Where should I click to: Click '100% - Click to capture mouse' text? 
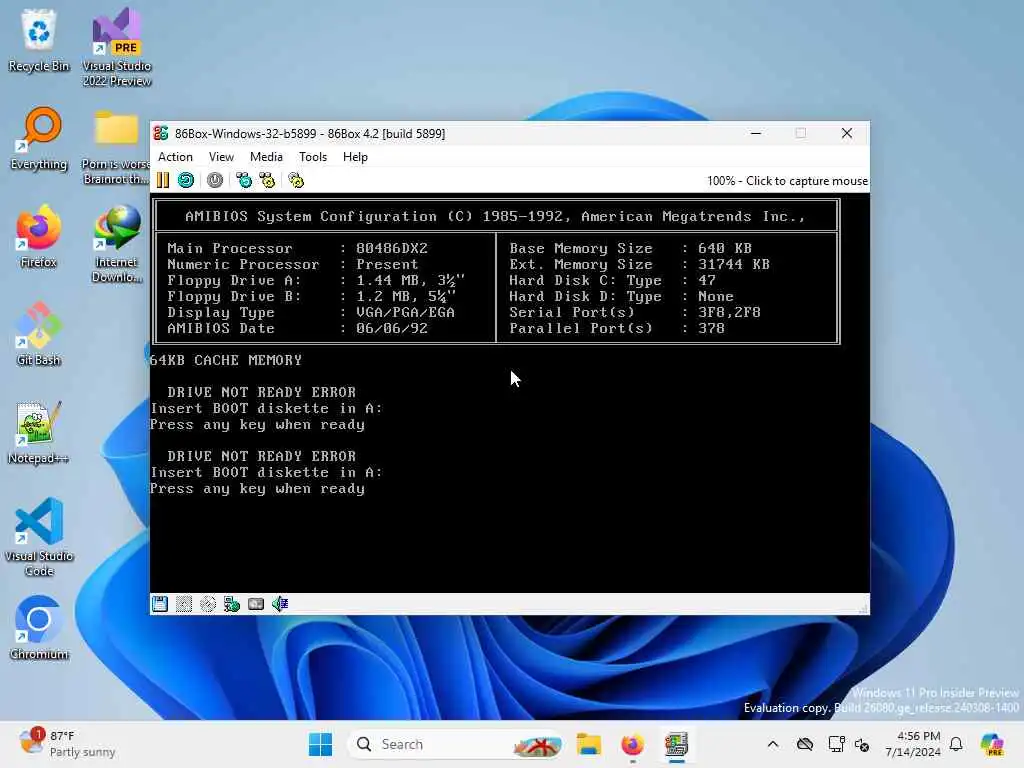coord(787,181)
